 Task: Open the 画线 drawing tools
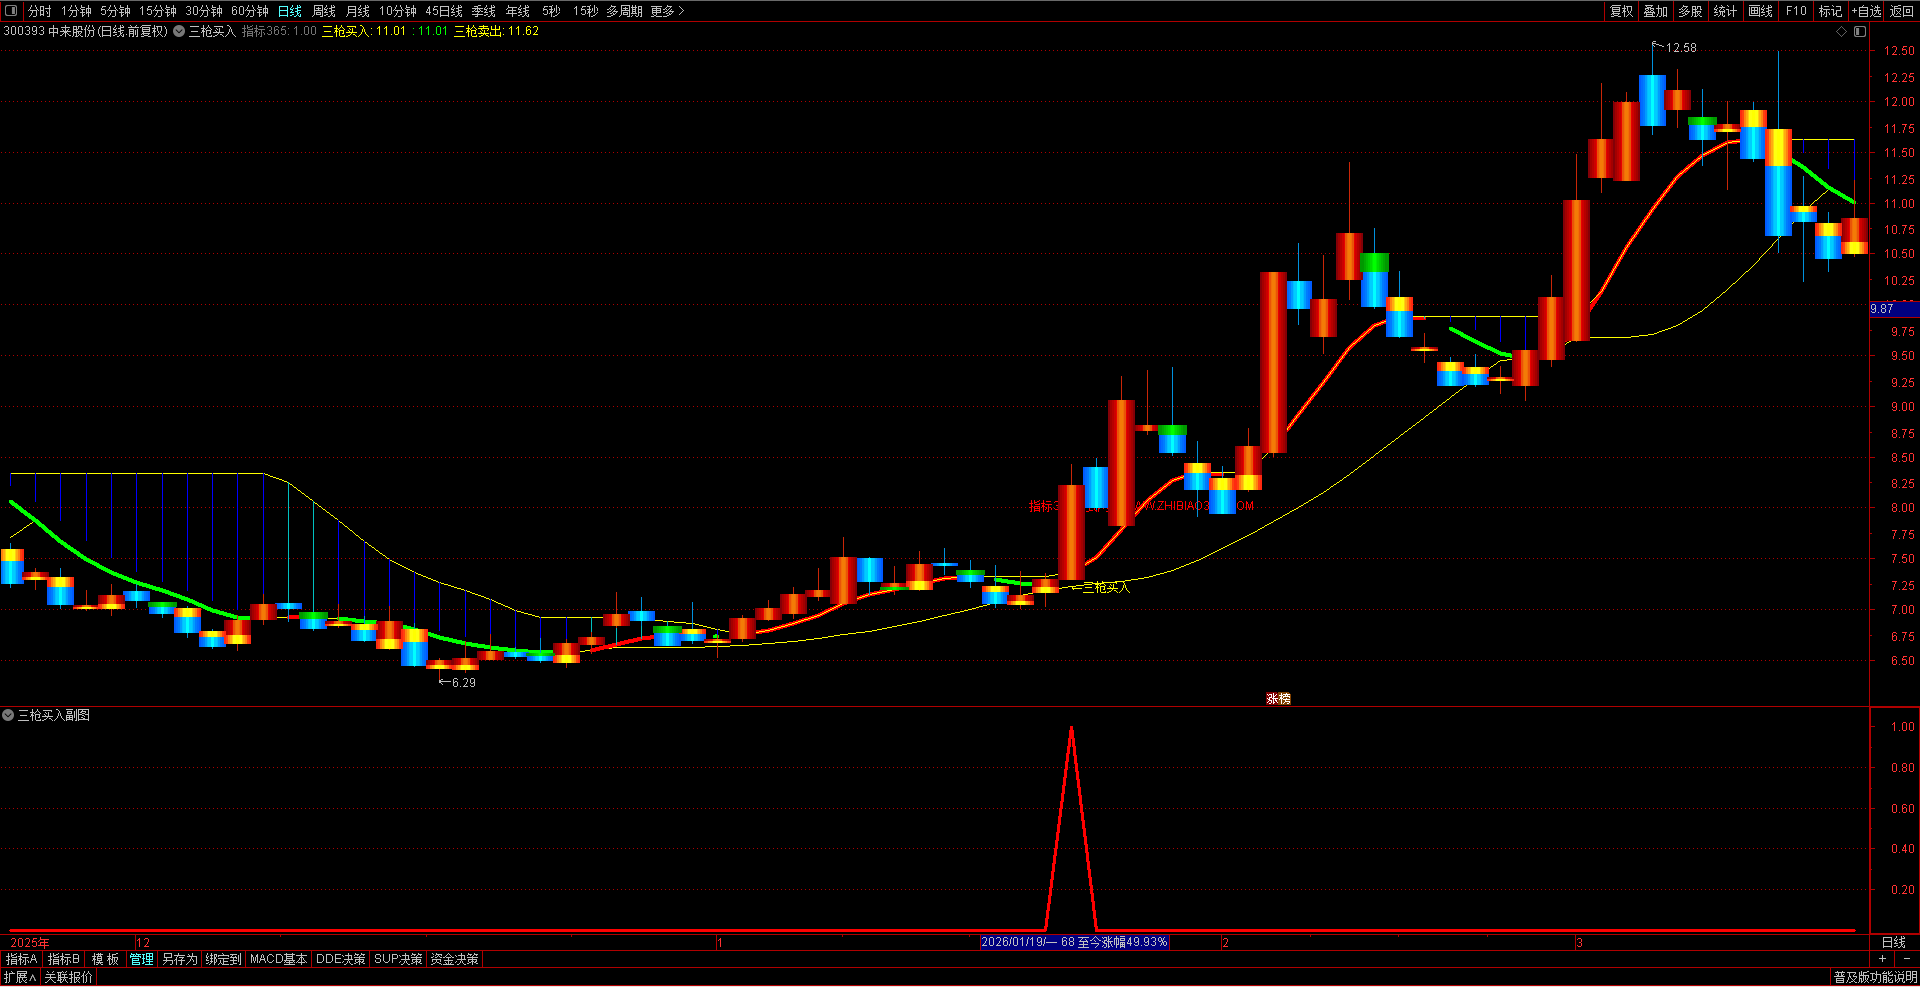[x=1760, y=11]
